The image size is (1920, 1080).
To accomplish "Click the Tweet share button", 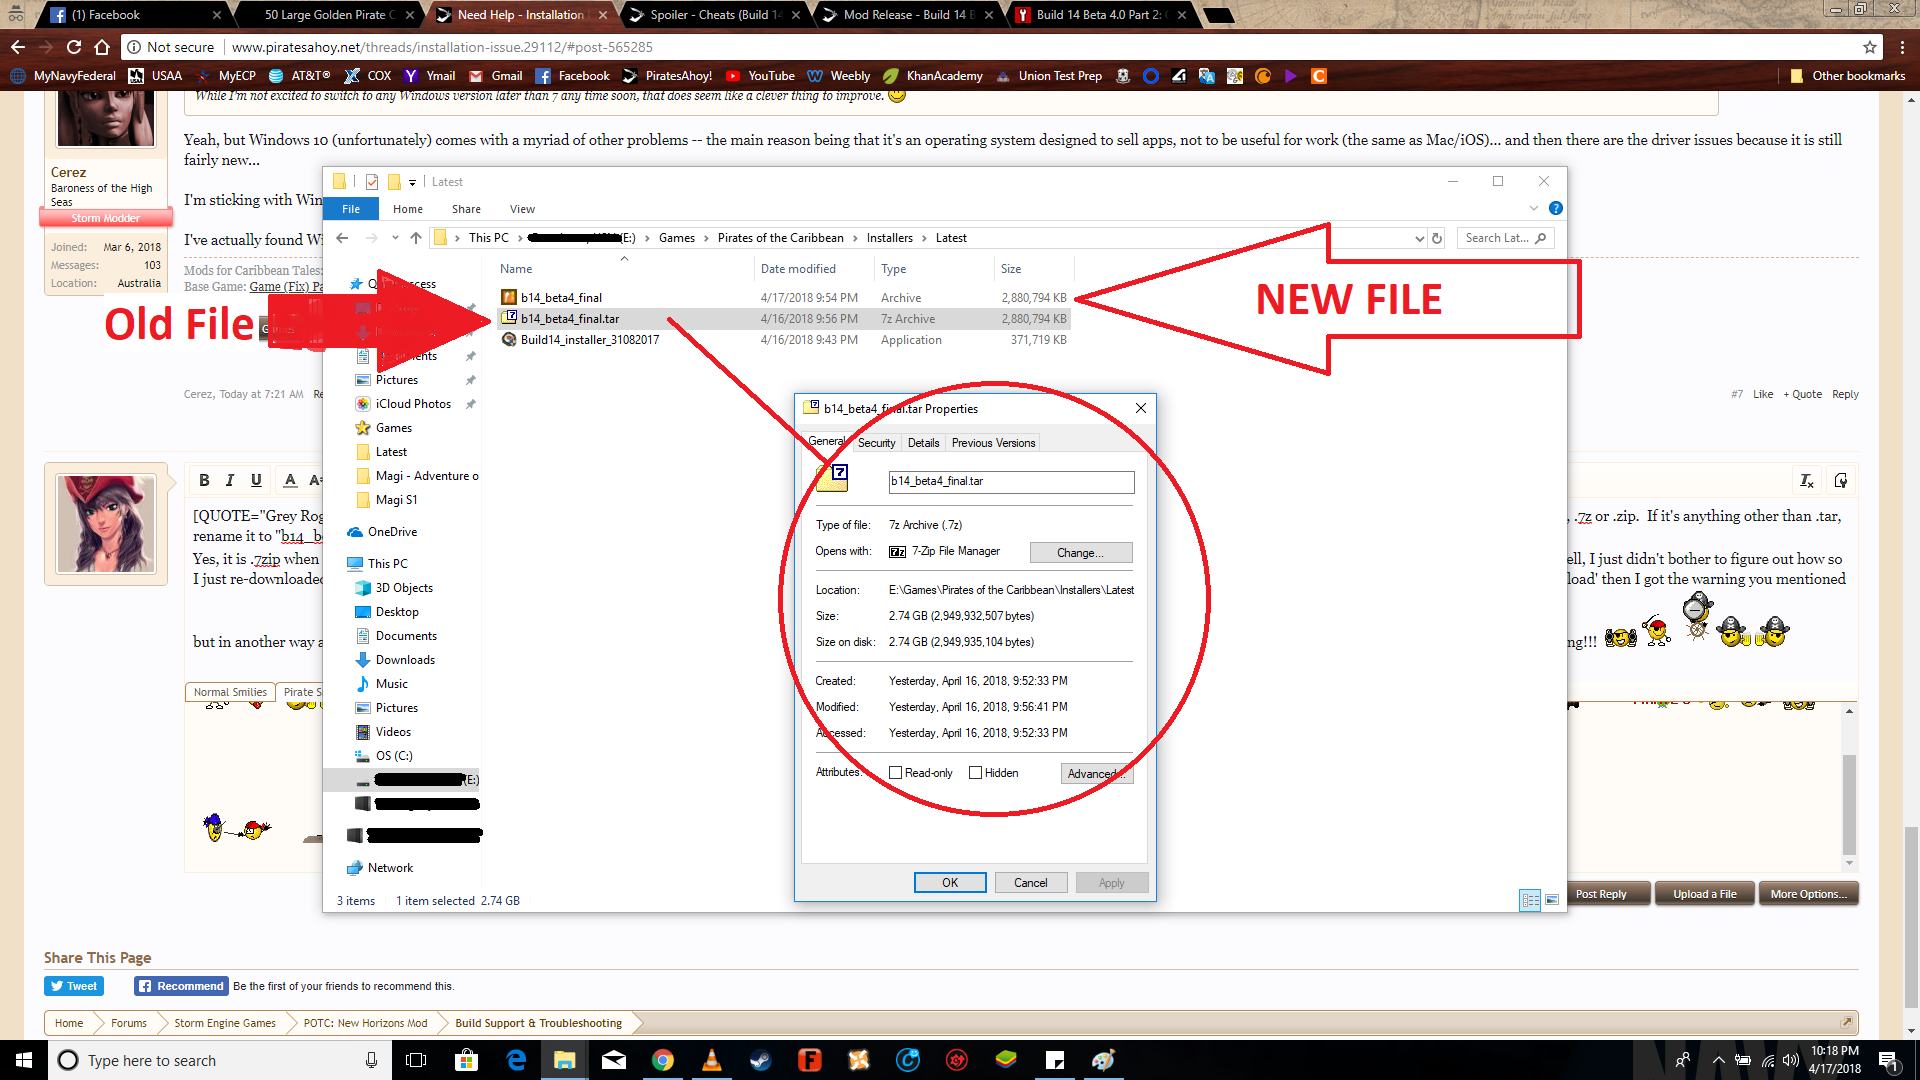I will click(x=73, y=986).
